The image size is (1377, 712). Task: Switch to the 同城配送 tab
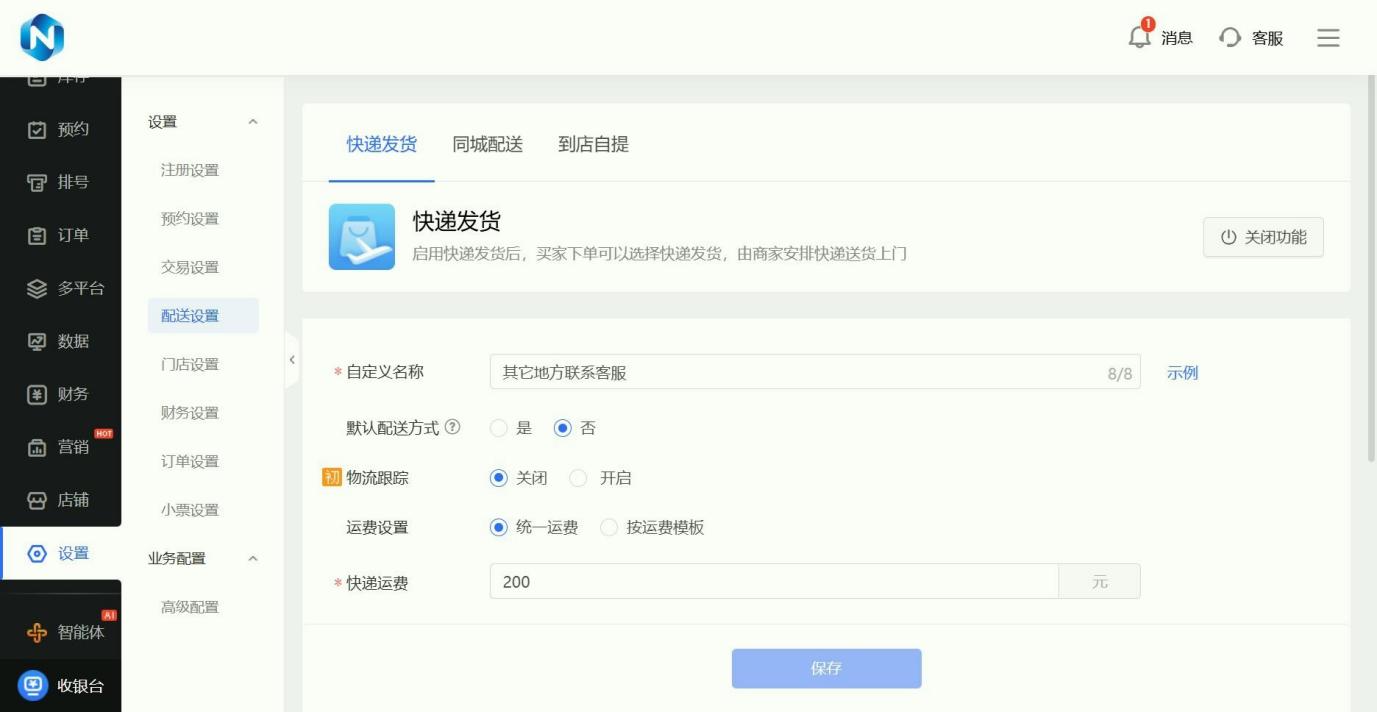pos(488,144)
